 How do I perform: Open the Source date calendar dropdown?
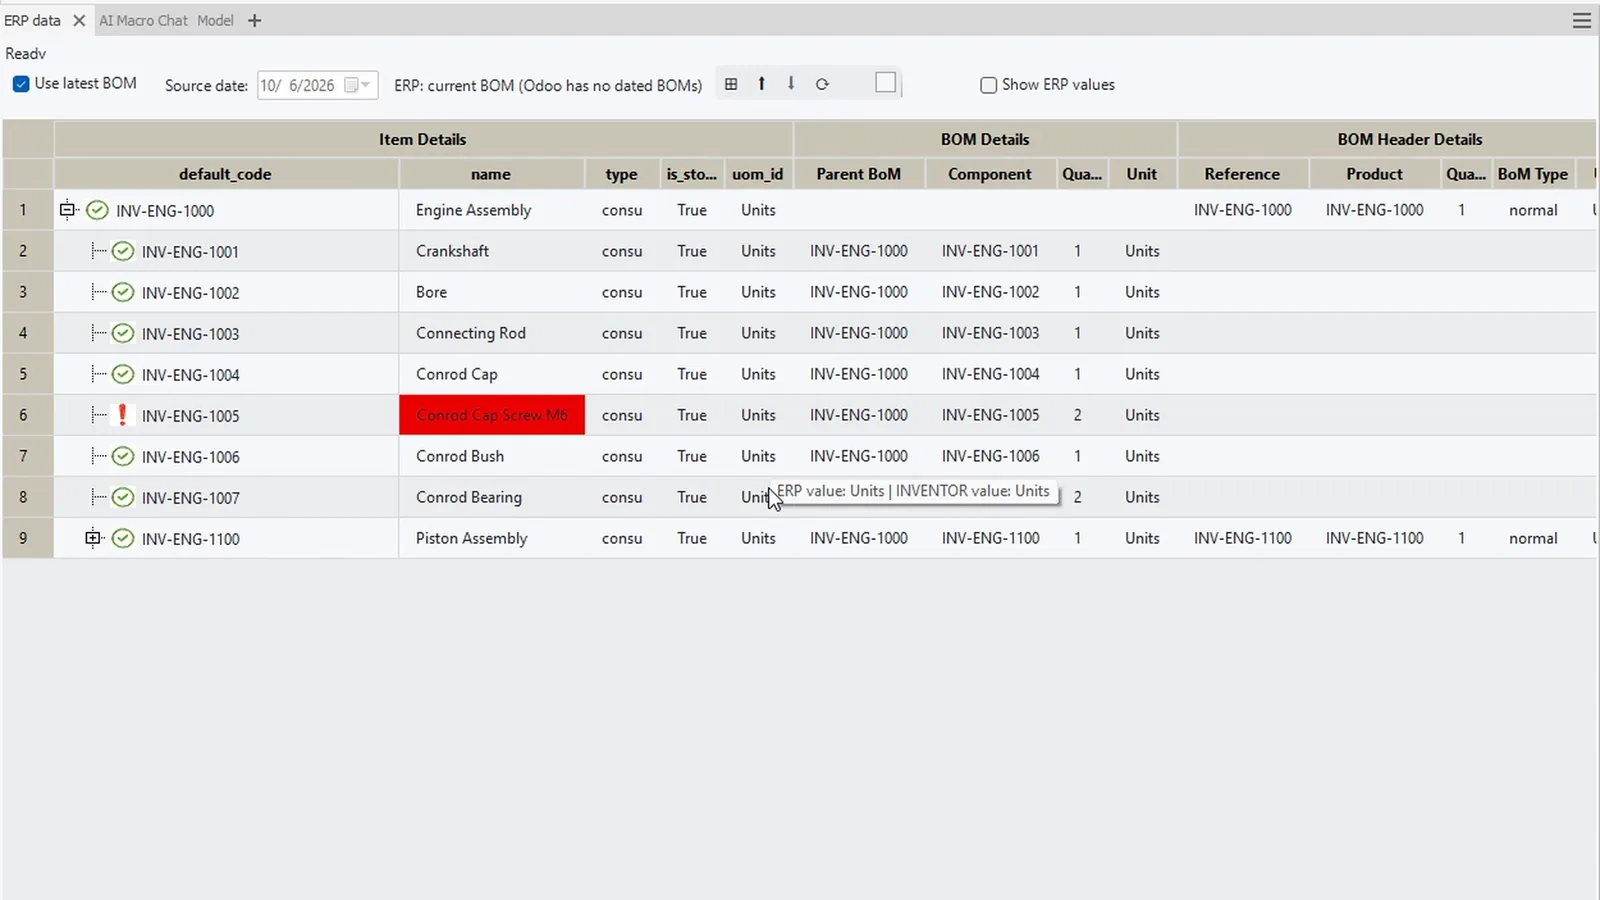[357, 85]
